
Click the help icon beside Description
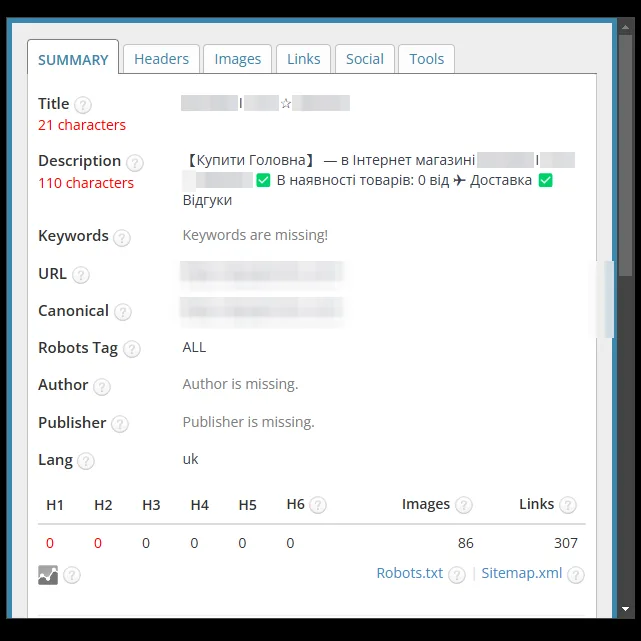(x=134, y=163)
